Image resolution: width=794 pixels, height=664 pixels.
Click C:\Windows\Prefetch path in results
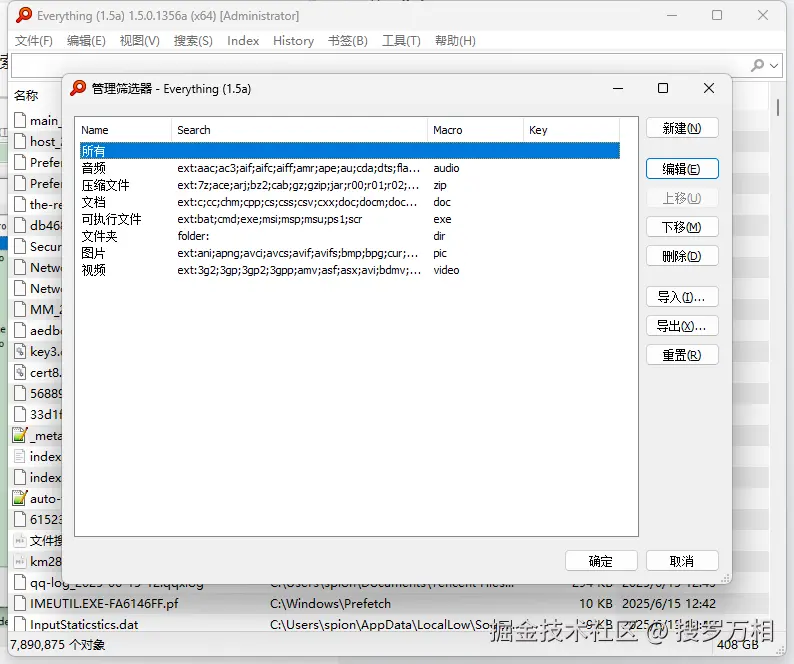point(330,604)
